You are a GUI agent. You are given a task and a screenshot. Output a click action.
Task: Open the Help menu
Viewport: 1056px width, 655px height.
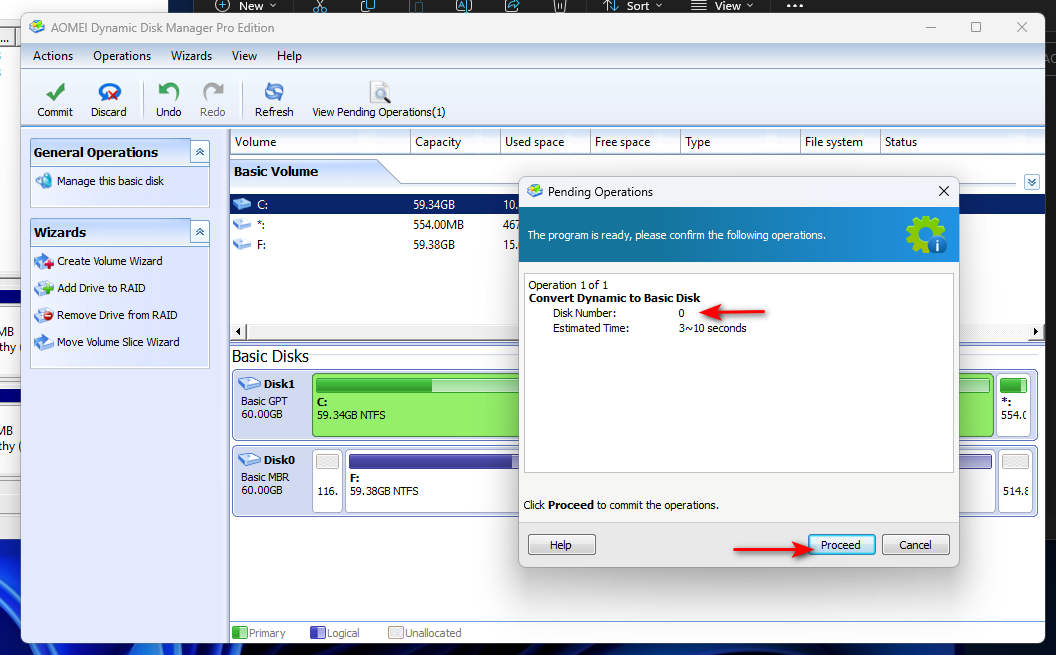tap(289, 56)
